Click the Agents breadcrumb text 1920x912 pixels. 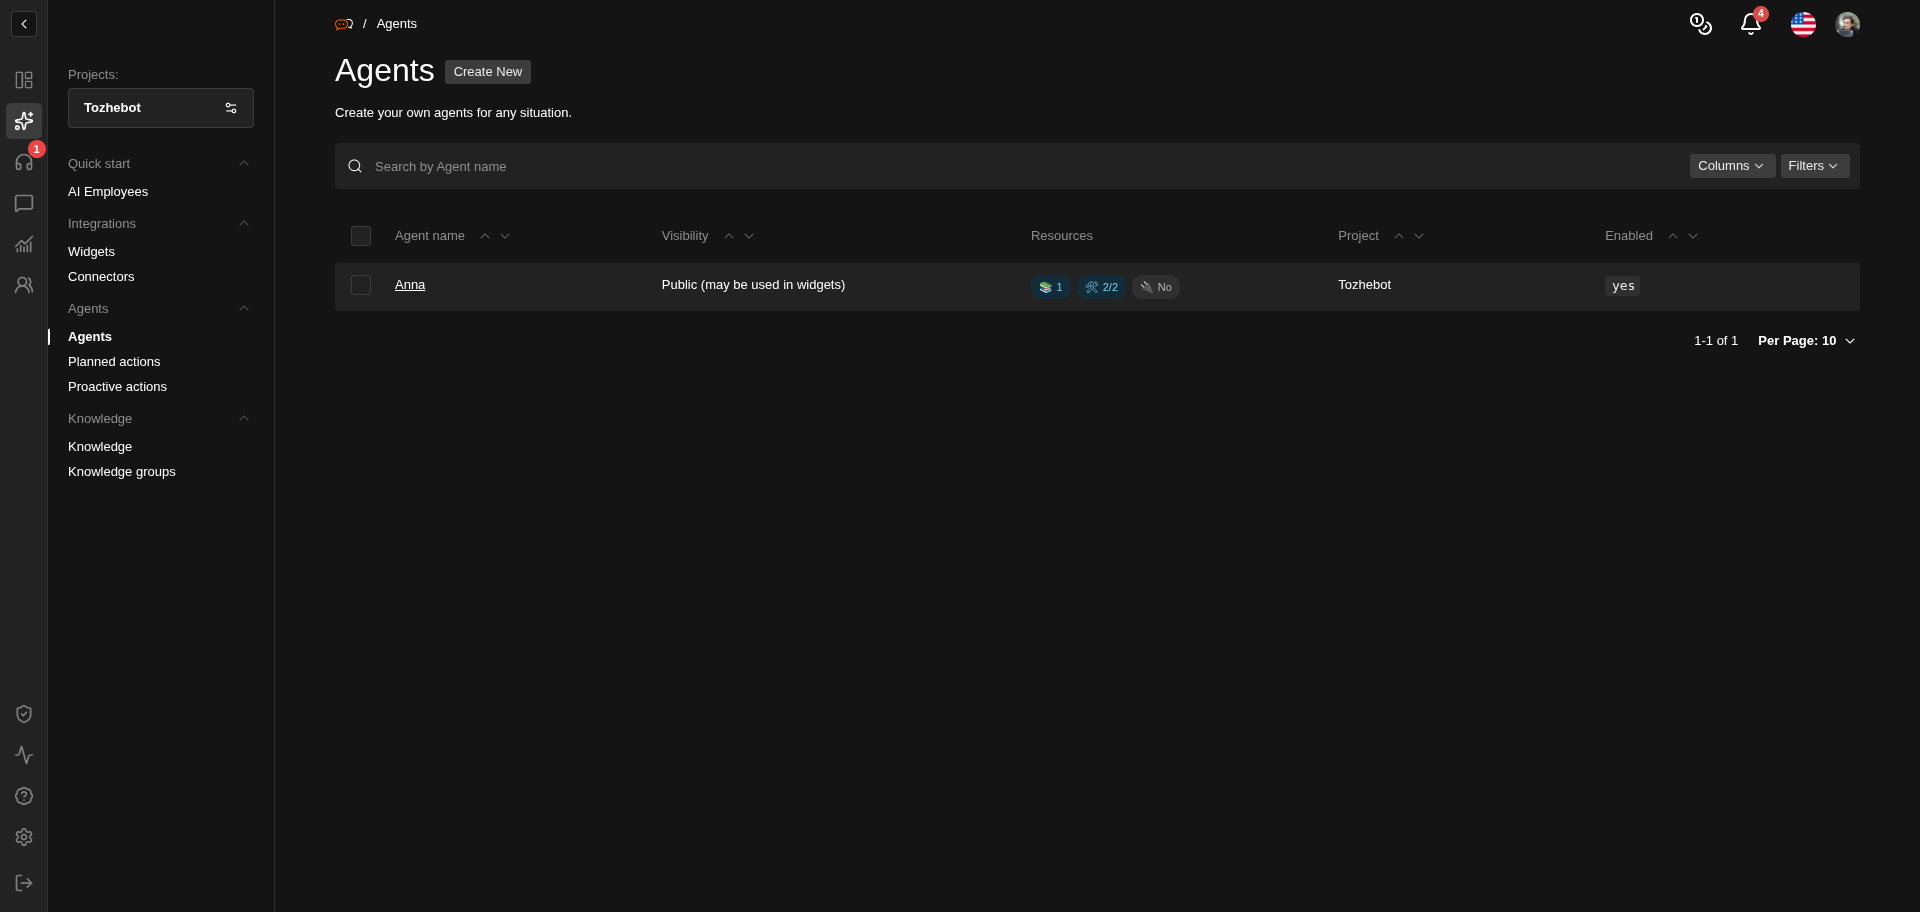[397, 24]
